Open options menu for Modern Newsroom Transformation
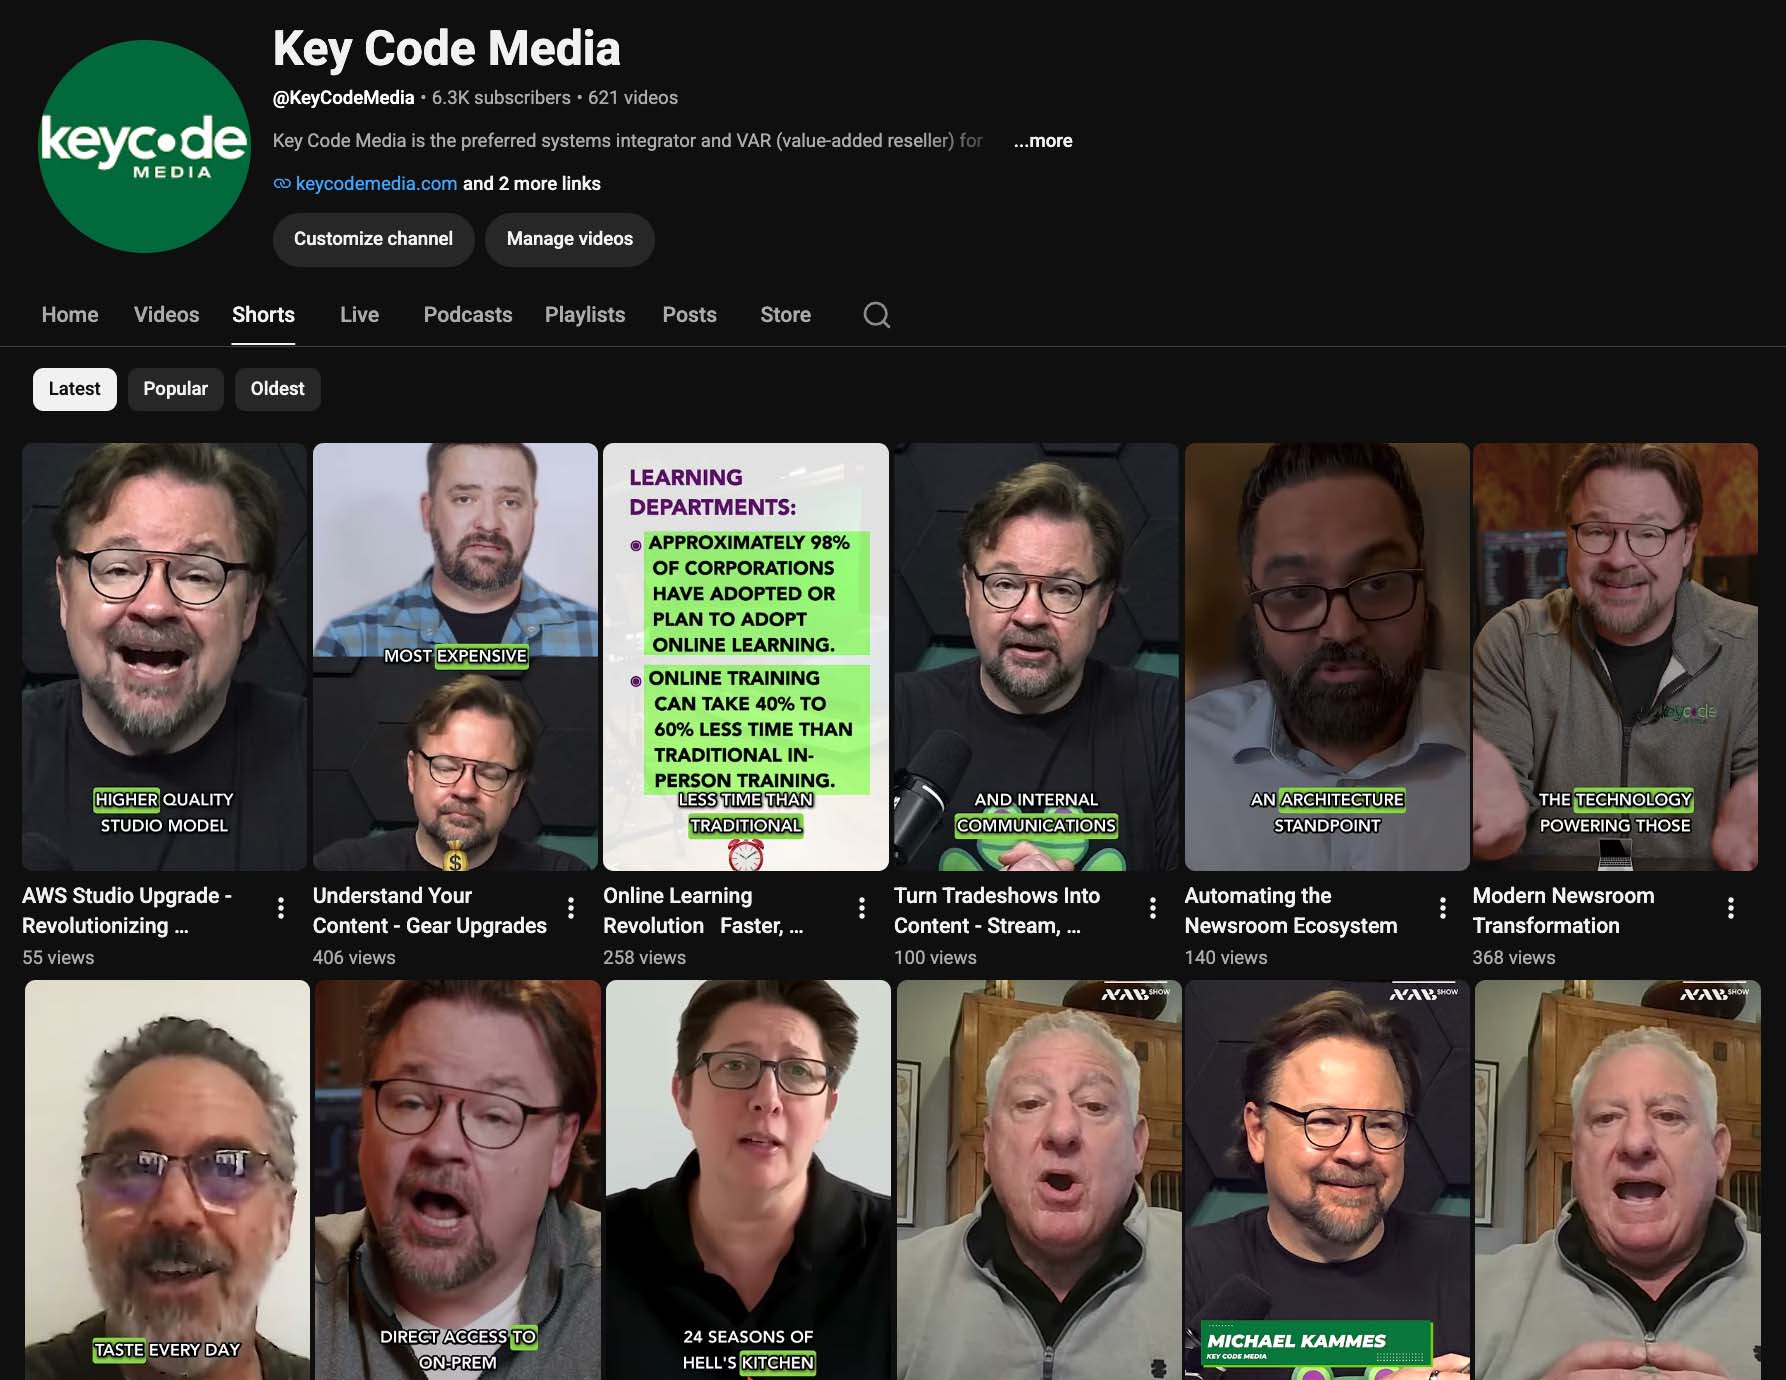 pyautogui.click(x=1731, y=908)
